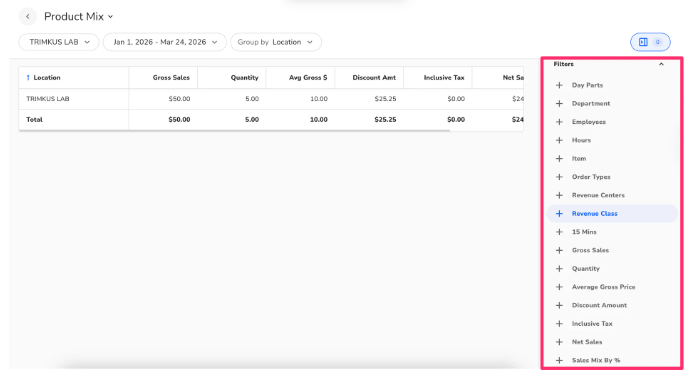Image resolution: width=697 pixels, height=373 pixels.
Task: Click the plus icon next to Order Types
Action: point(559,176)
